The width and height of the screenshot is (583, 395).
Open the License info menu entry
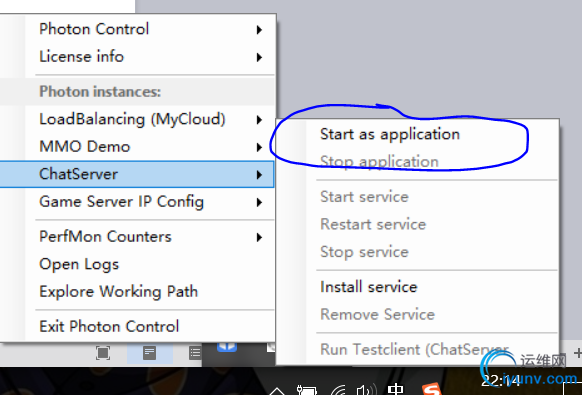tap(138, 57)
